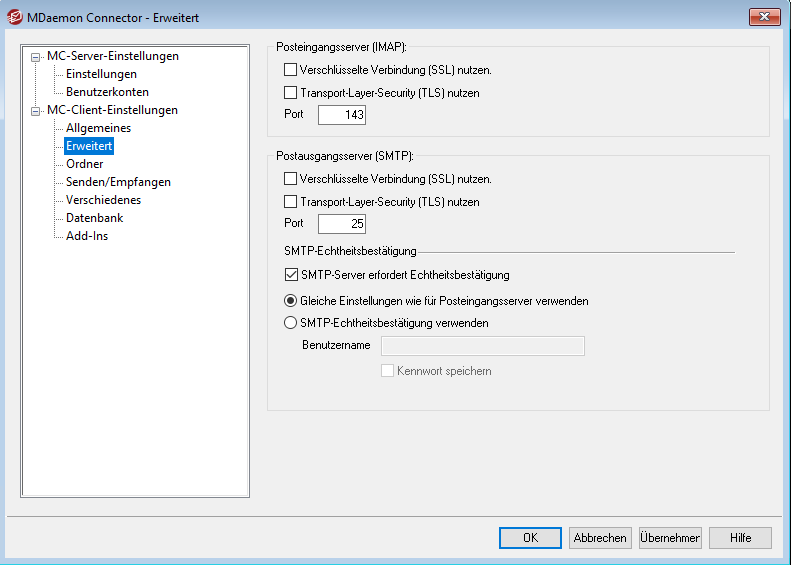Open Einstellungen under MC-Server-Einstellungen
This screenshot has width=791, height=565.
[x=101, y=74]
